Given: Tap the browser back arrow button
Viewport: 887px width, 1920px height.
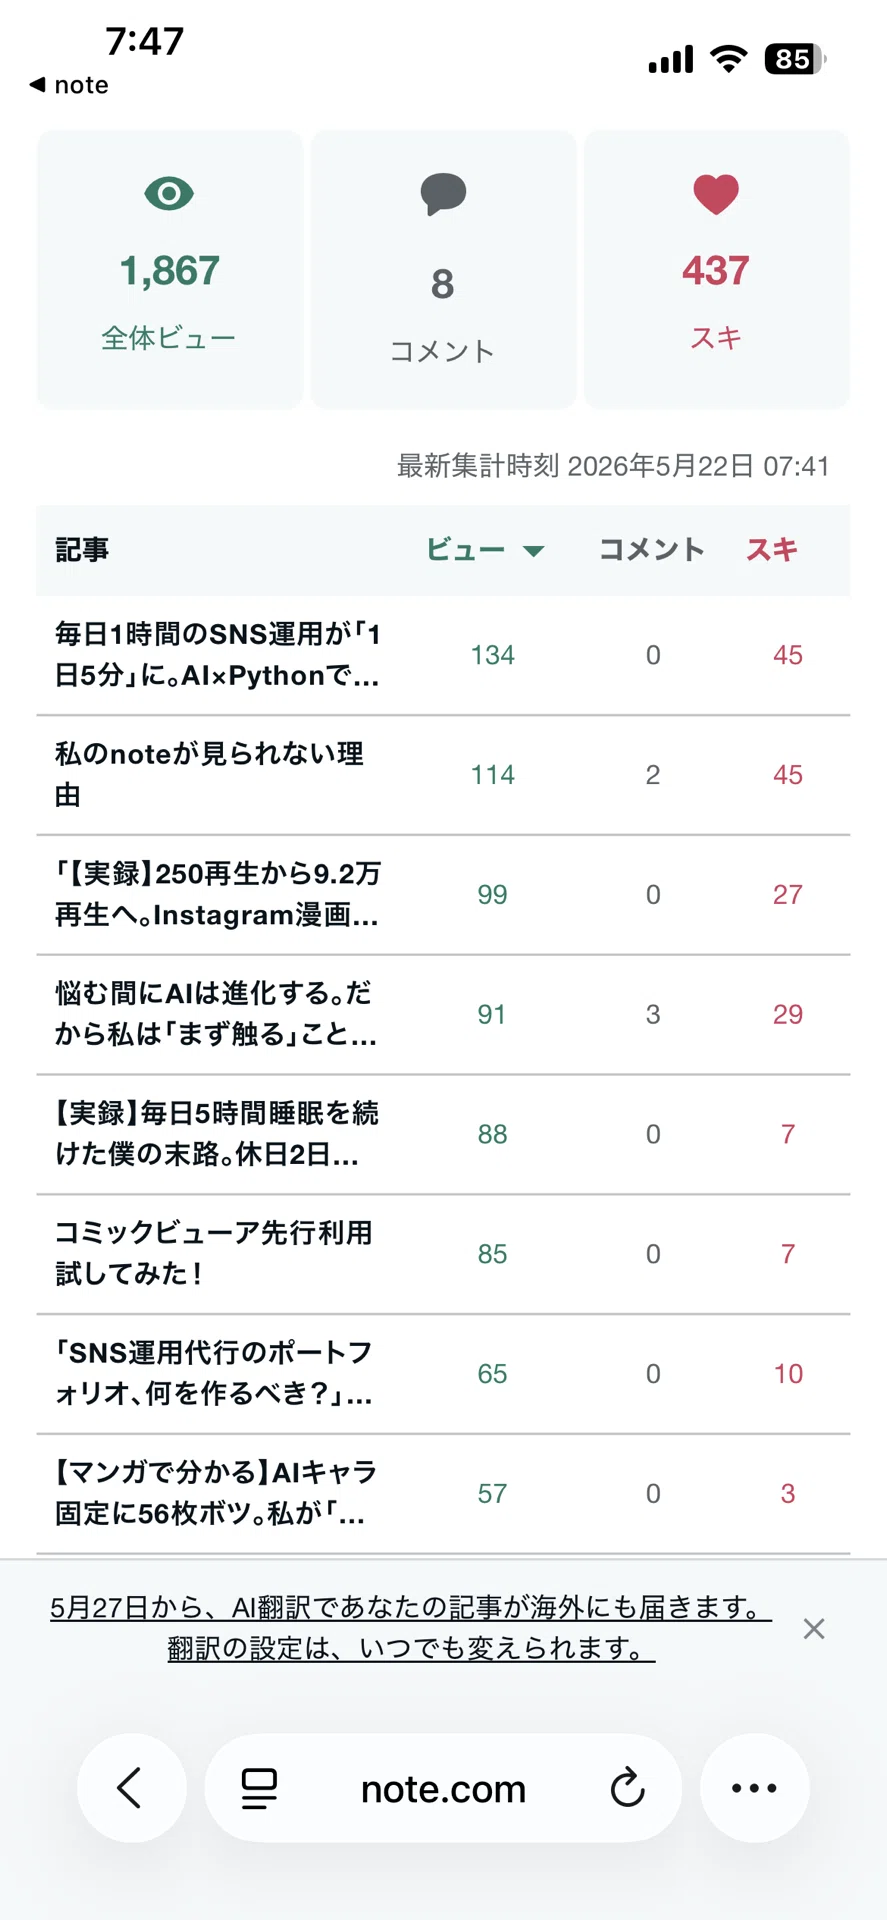Looking at the screenshot, I should [x=131, y=1788].
